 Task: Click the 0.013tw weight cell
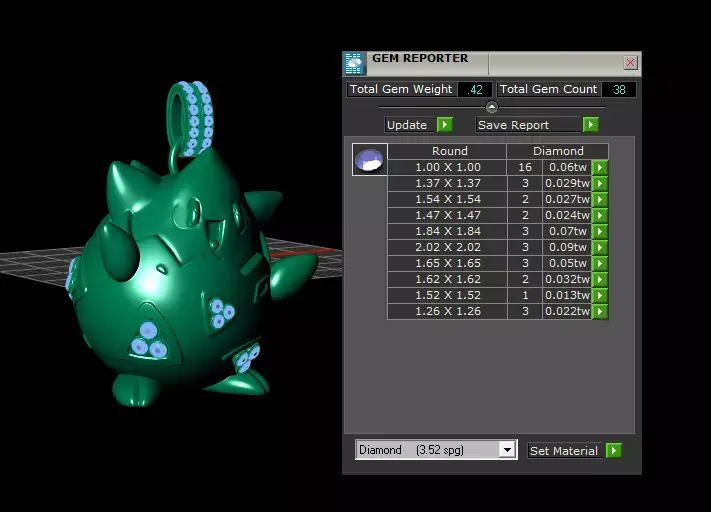click(567, 295)
